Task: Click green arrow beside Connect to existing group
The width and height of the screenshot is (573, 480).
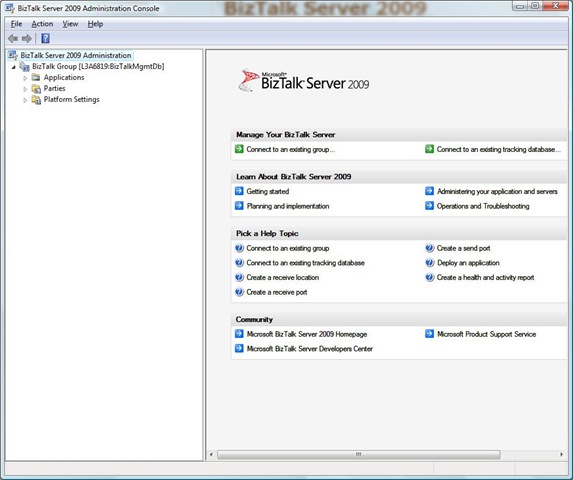Action: pos(239,149)
